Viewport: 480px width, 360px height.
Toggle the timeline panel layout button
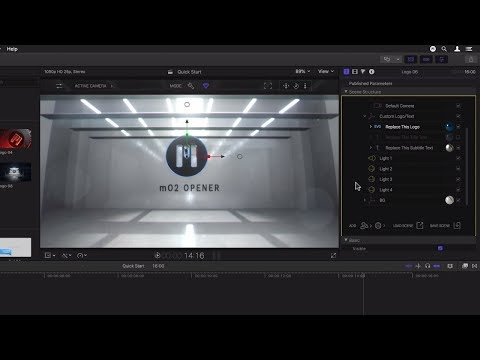pos(426,59)
